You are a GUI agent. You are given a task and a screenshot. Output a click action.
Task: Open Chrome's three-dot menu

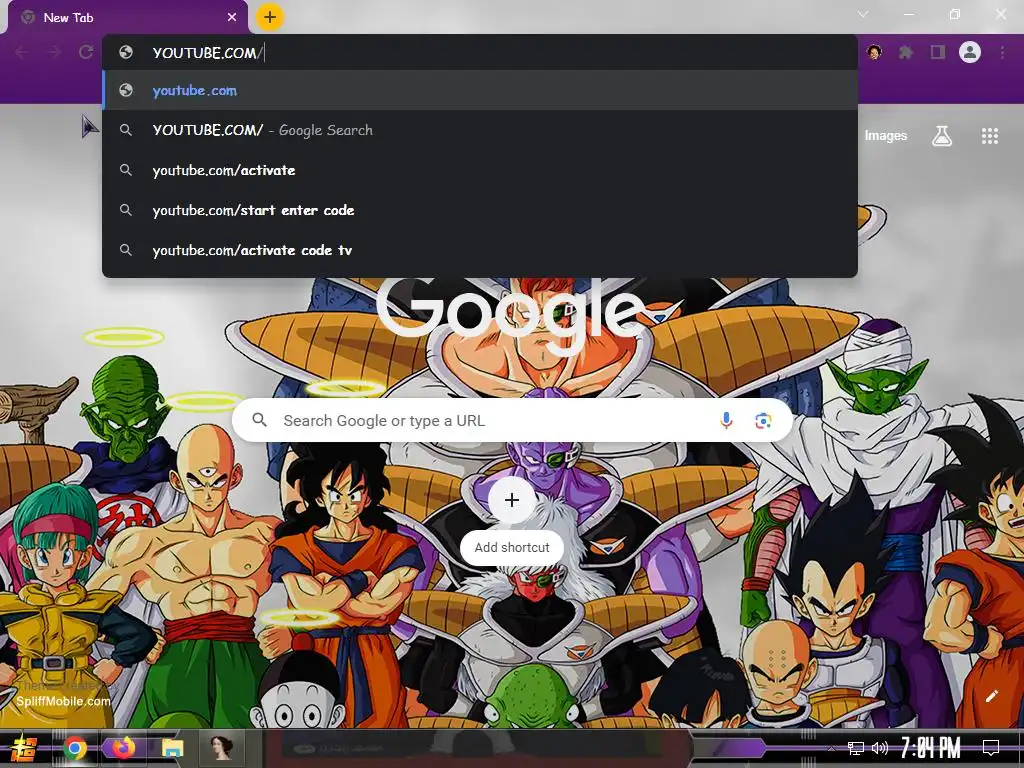(x=1002, y=52)
